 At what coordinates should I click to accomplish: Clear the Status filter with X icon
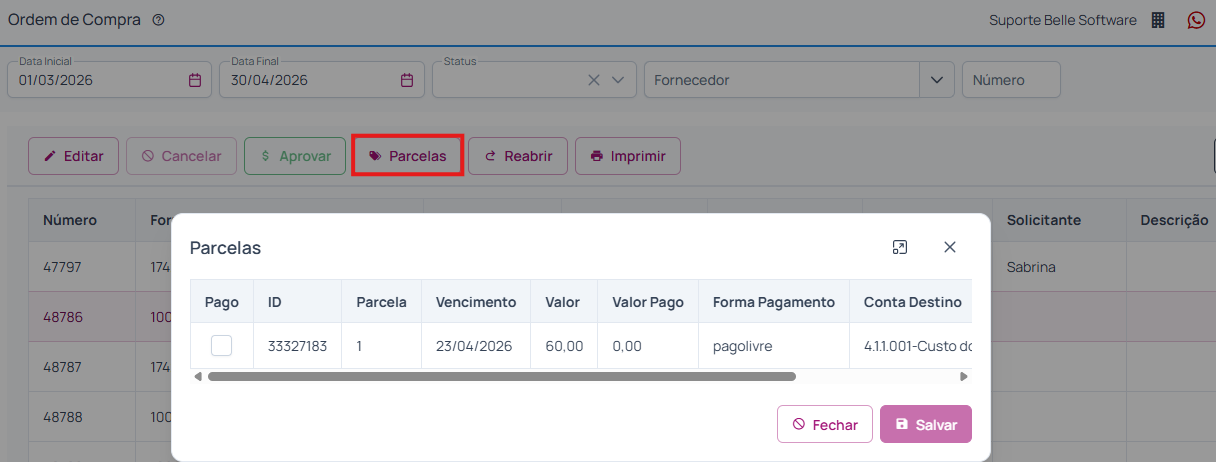click(594, 80)
